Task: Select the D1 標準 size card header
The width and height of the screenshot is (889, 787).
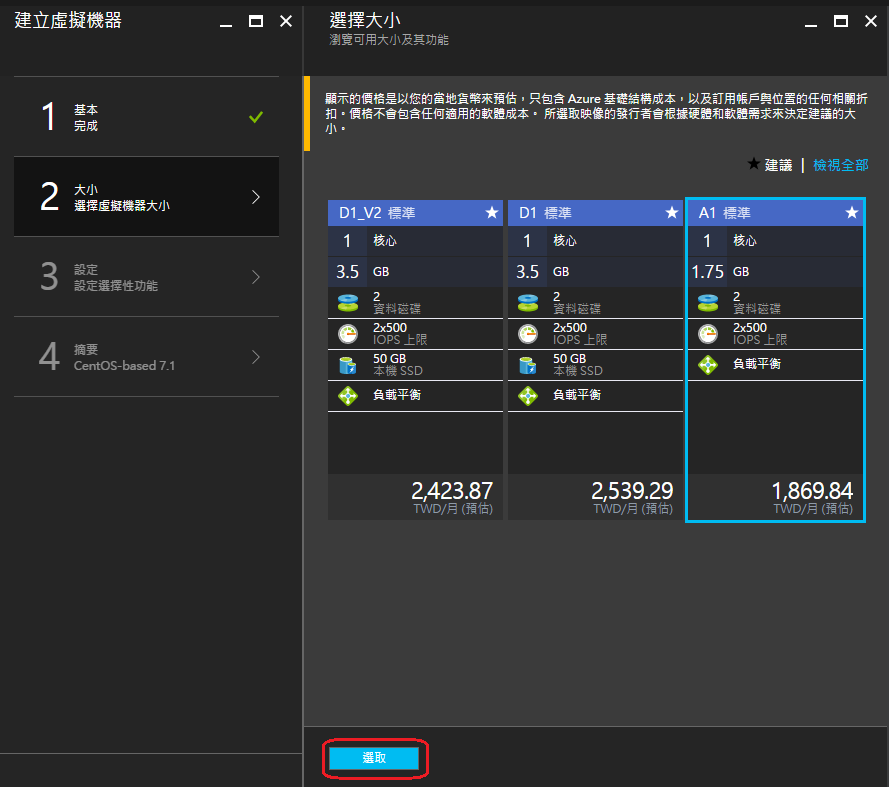Action: [595, 213]
